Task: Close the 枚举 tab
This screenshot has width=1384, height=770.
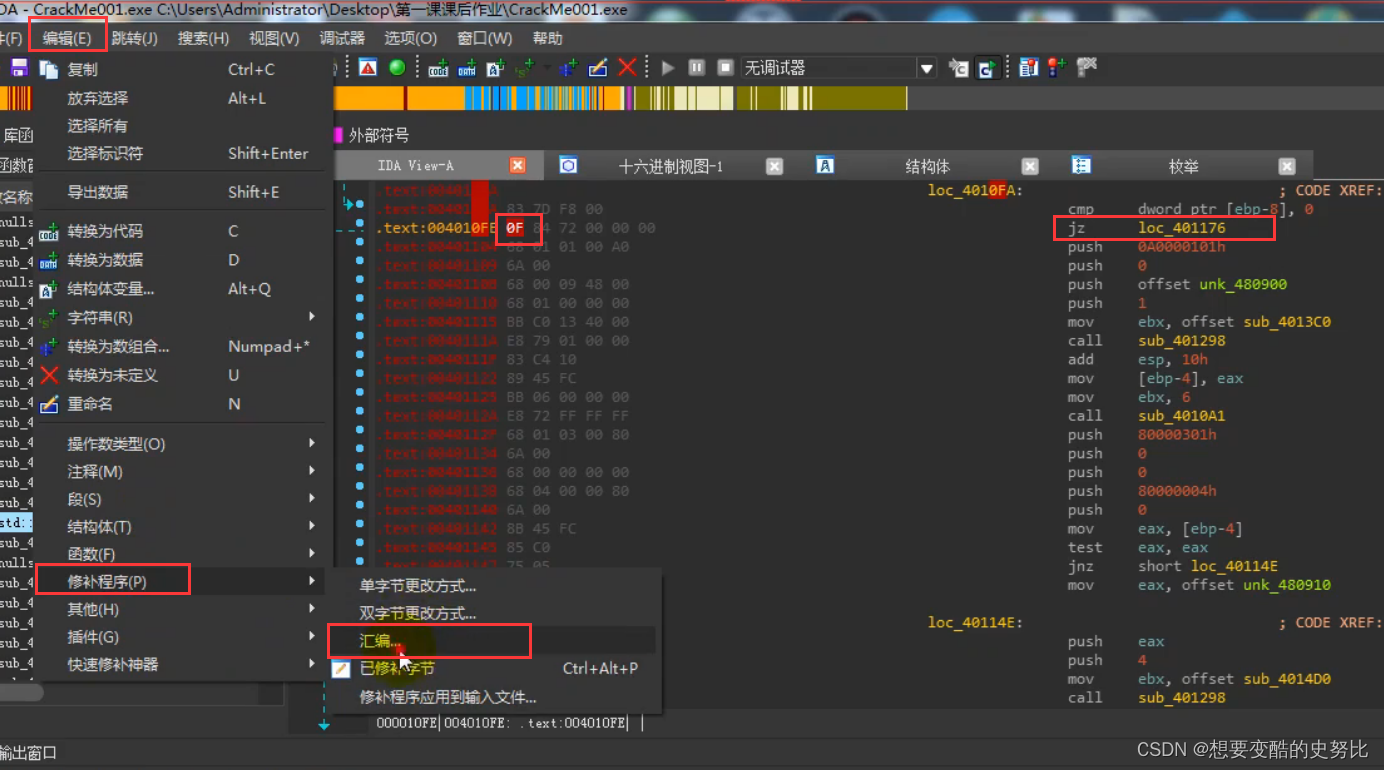Action: click(x=1287, y=166)
